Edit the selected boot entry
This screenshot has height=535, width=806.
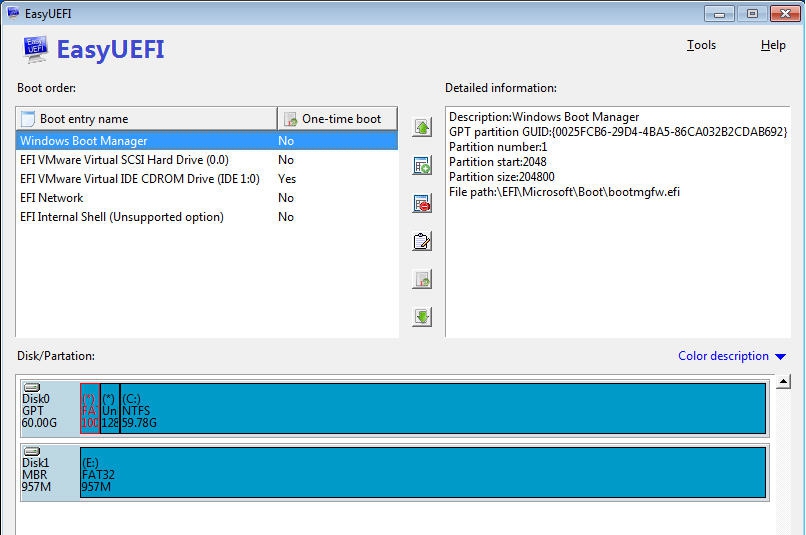click(422, 242)
